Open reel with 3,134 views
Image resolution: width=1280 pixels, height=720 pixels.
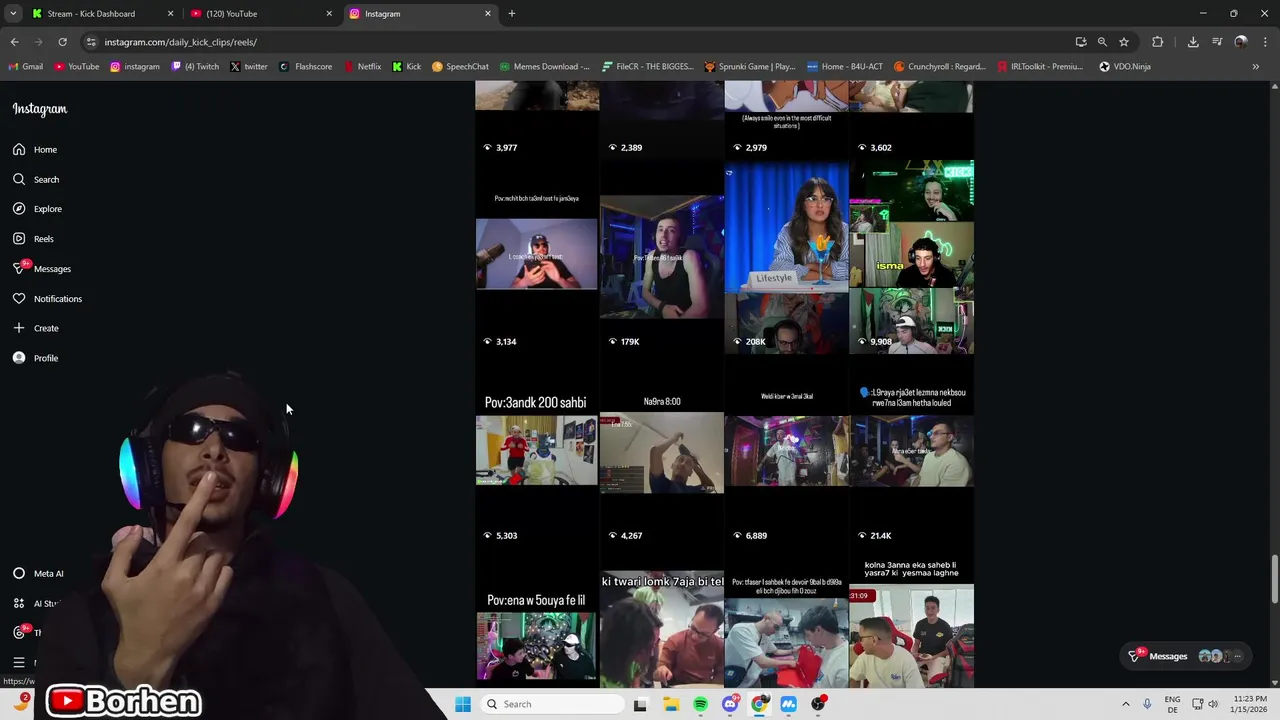point(536,257)
